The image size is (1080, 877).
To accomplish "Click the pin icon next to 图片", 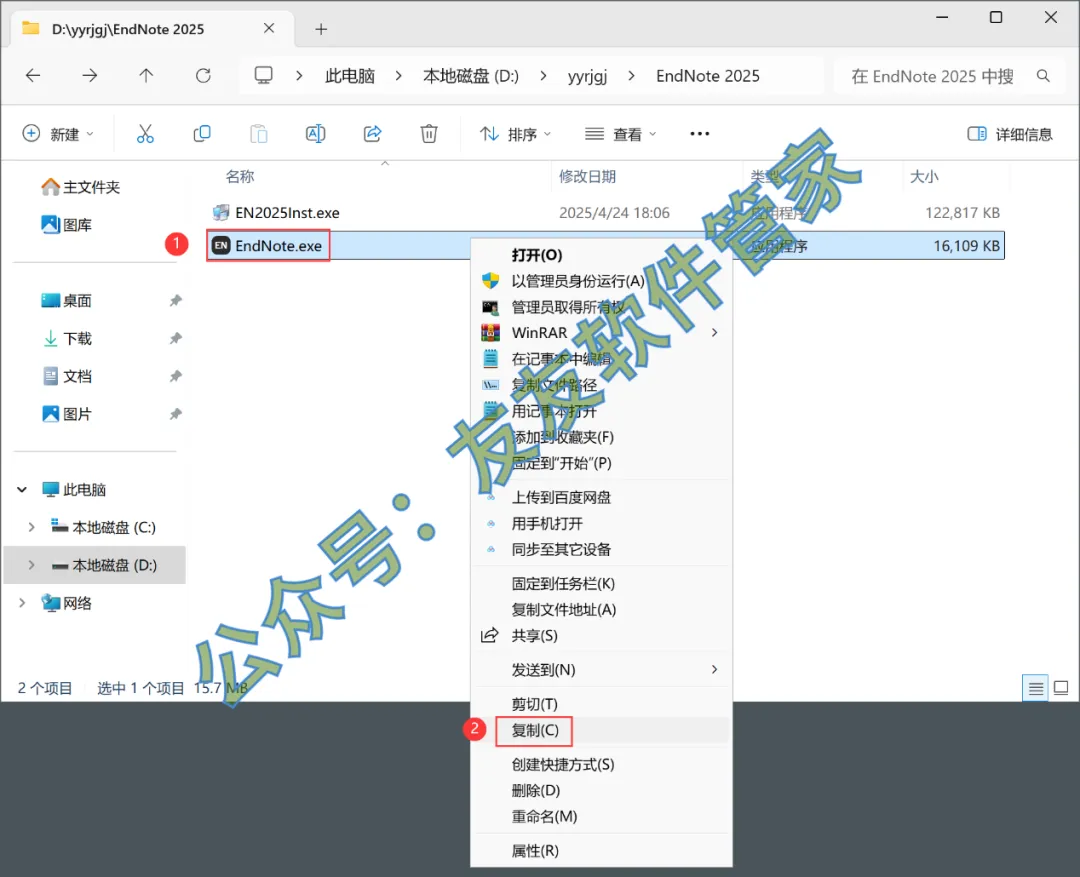I will tap(176, 414).
